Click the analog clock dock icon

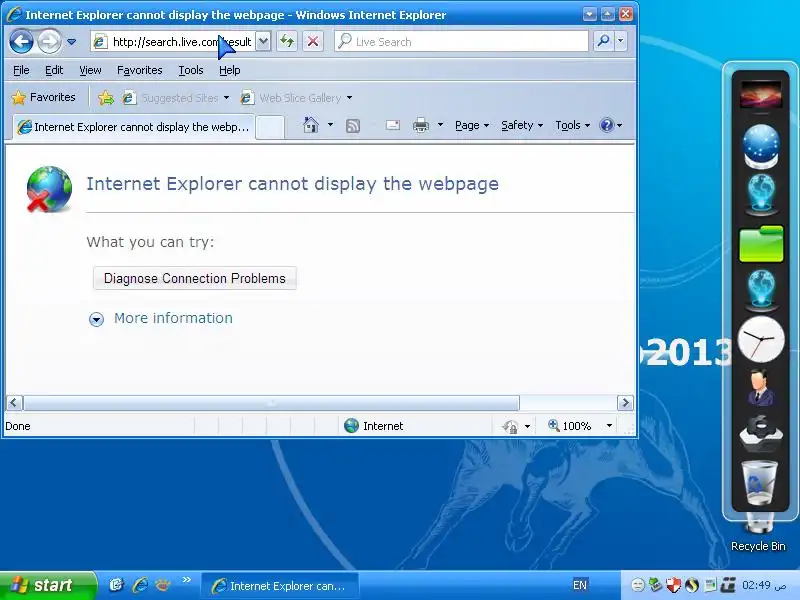click(x=761, y=339)
